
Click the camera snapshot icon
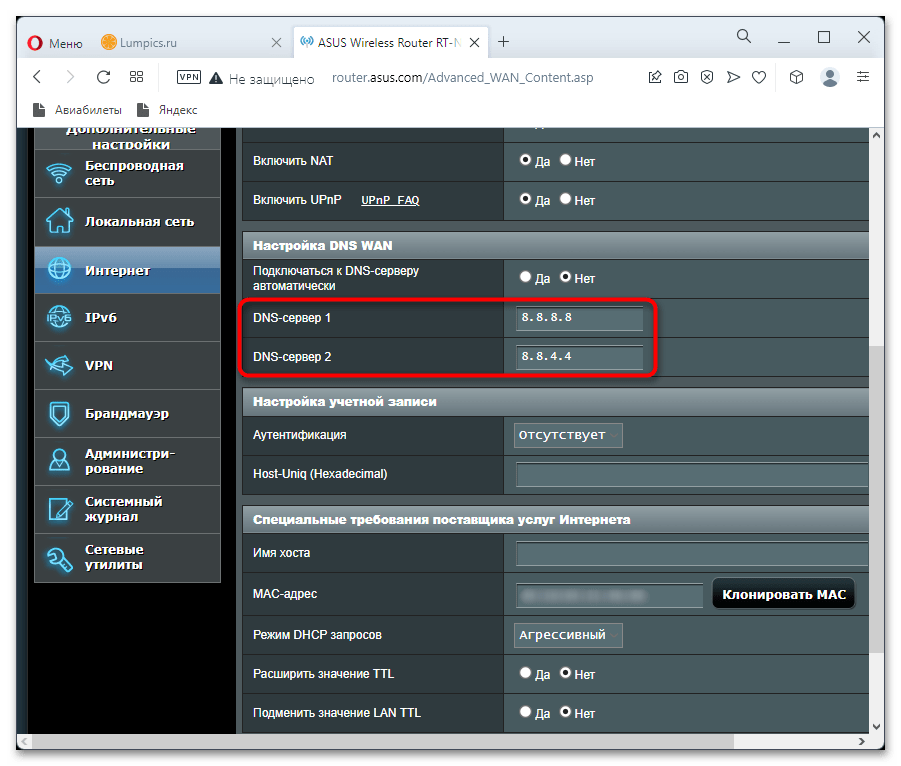(x=681, y=77)
